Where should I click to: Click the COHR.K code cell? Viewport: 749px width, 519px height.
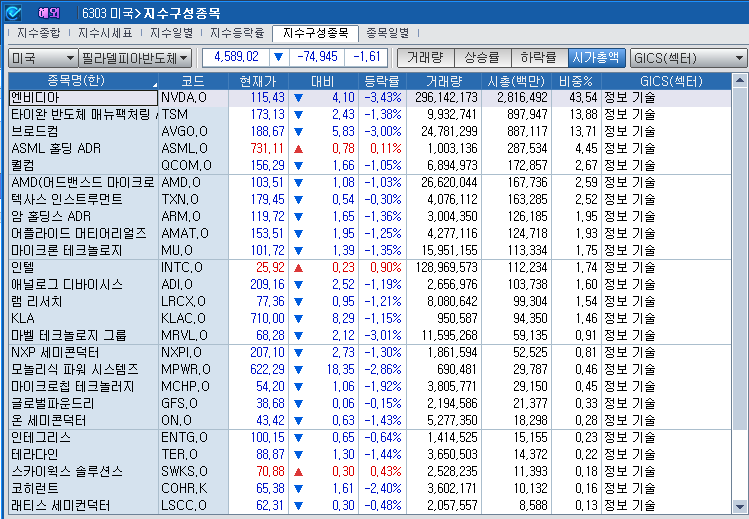coord(193,489)
